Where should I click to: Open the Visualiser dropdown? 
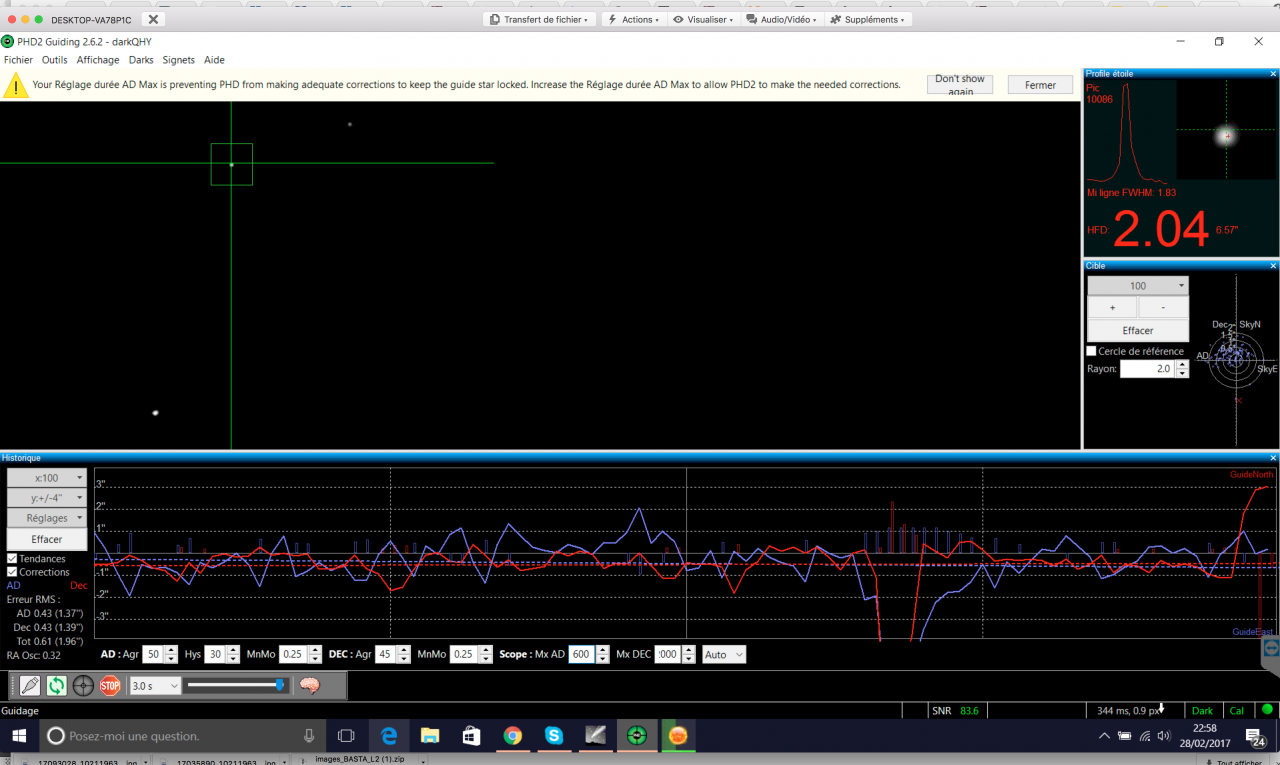click(x=705, y=19)
